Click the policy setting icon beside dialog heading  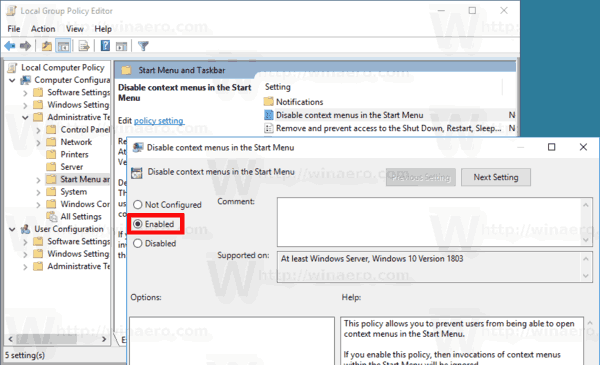click(x=137, y=173)
